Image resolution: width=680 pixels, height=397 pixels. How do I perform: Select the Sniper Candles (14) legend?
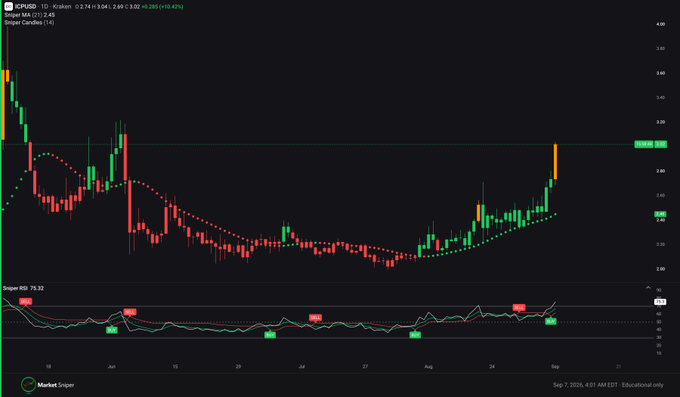[x=29, y=22]
